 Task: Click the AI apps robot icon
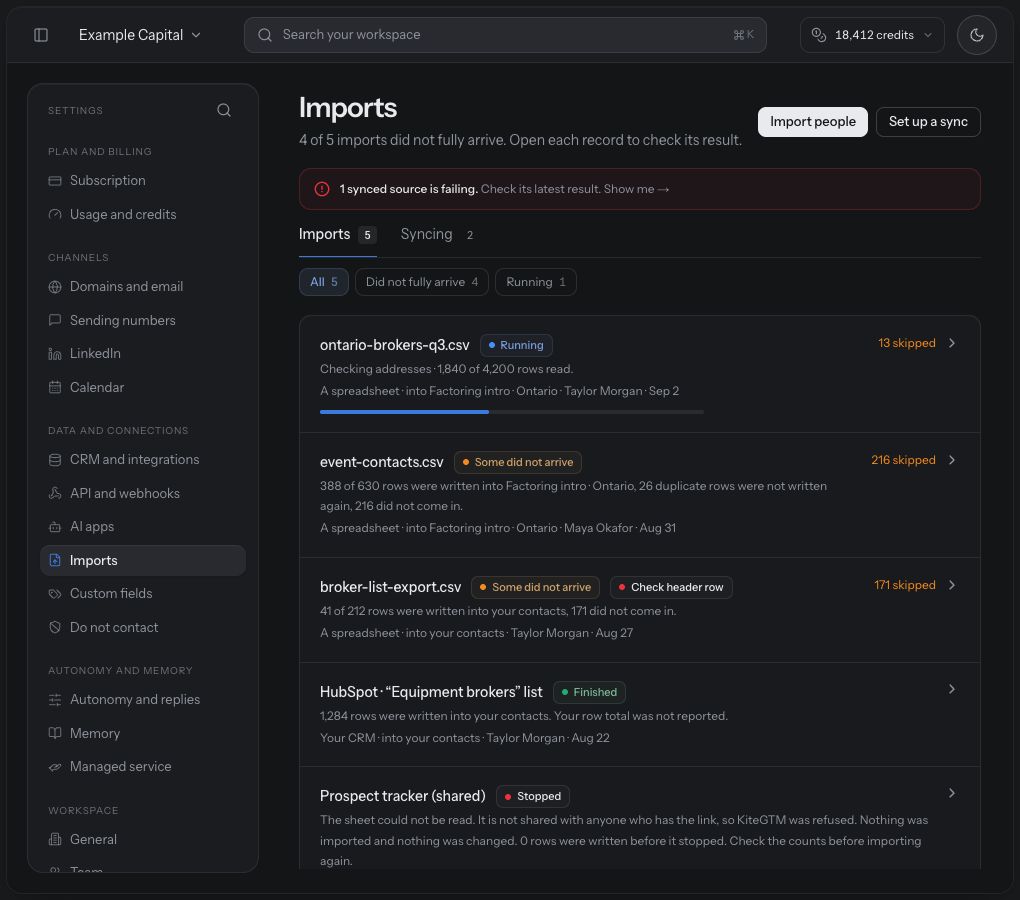pyautogui.click(x=55, y=527)
